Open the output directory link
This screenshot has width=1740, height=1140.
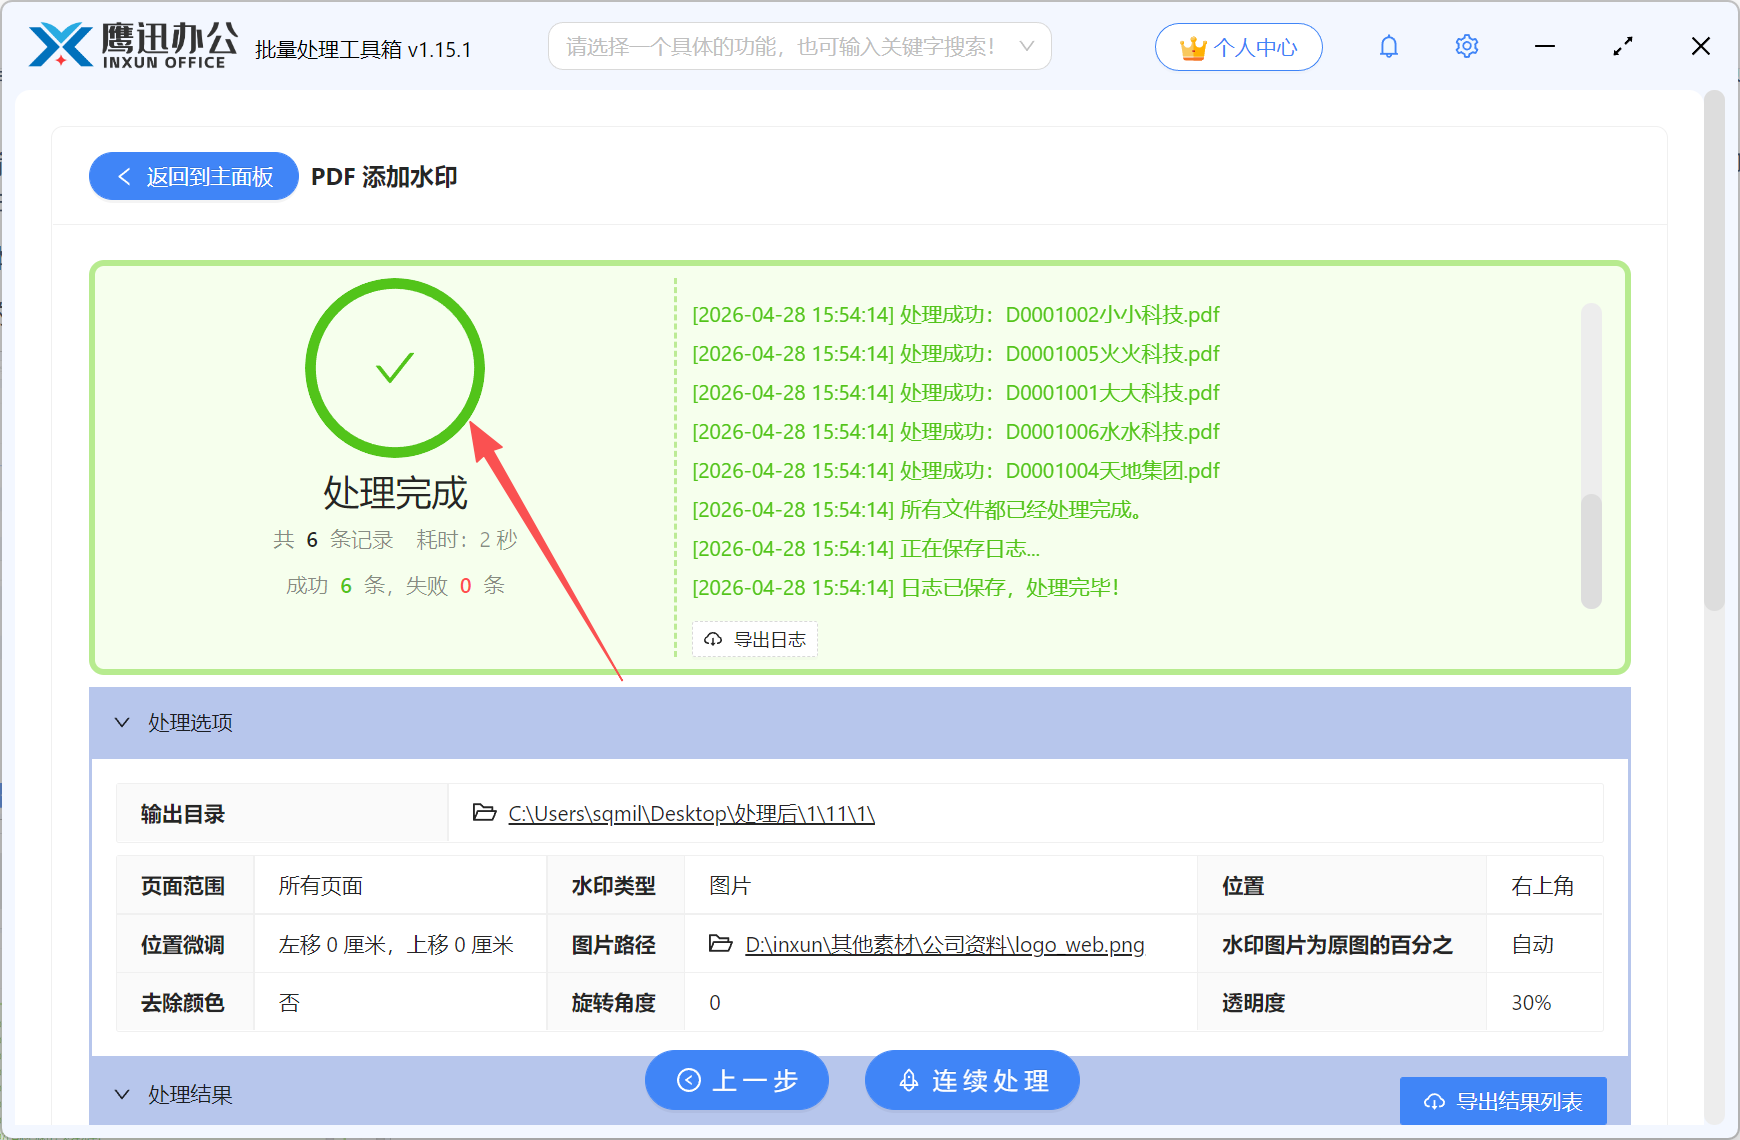[690, 813]
